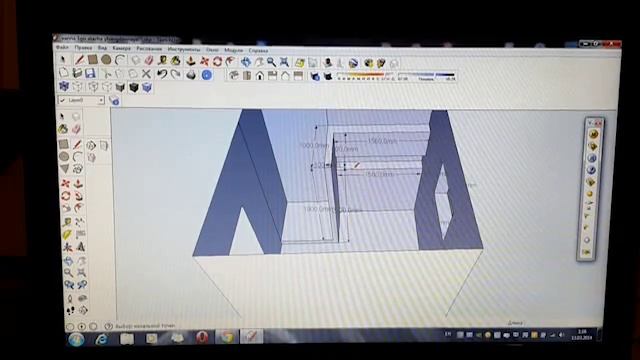Select the Zoom tool in left toolbar
Image resolution: width=640 pixels, height=360 pixels.
tap(69, 272)
